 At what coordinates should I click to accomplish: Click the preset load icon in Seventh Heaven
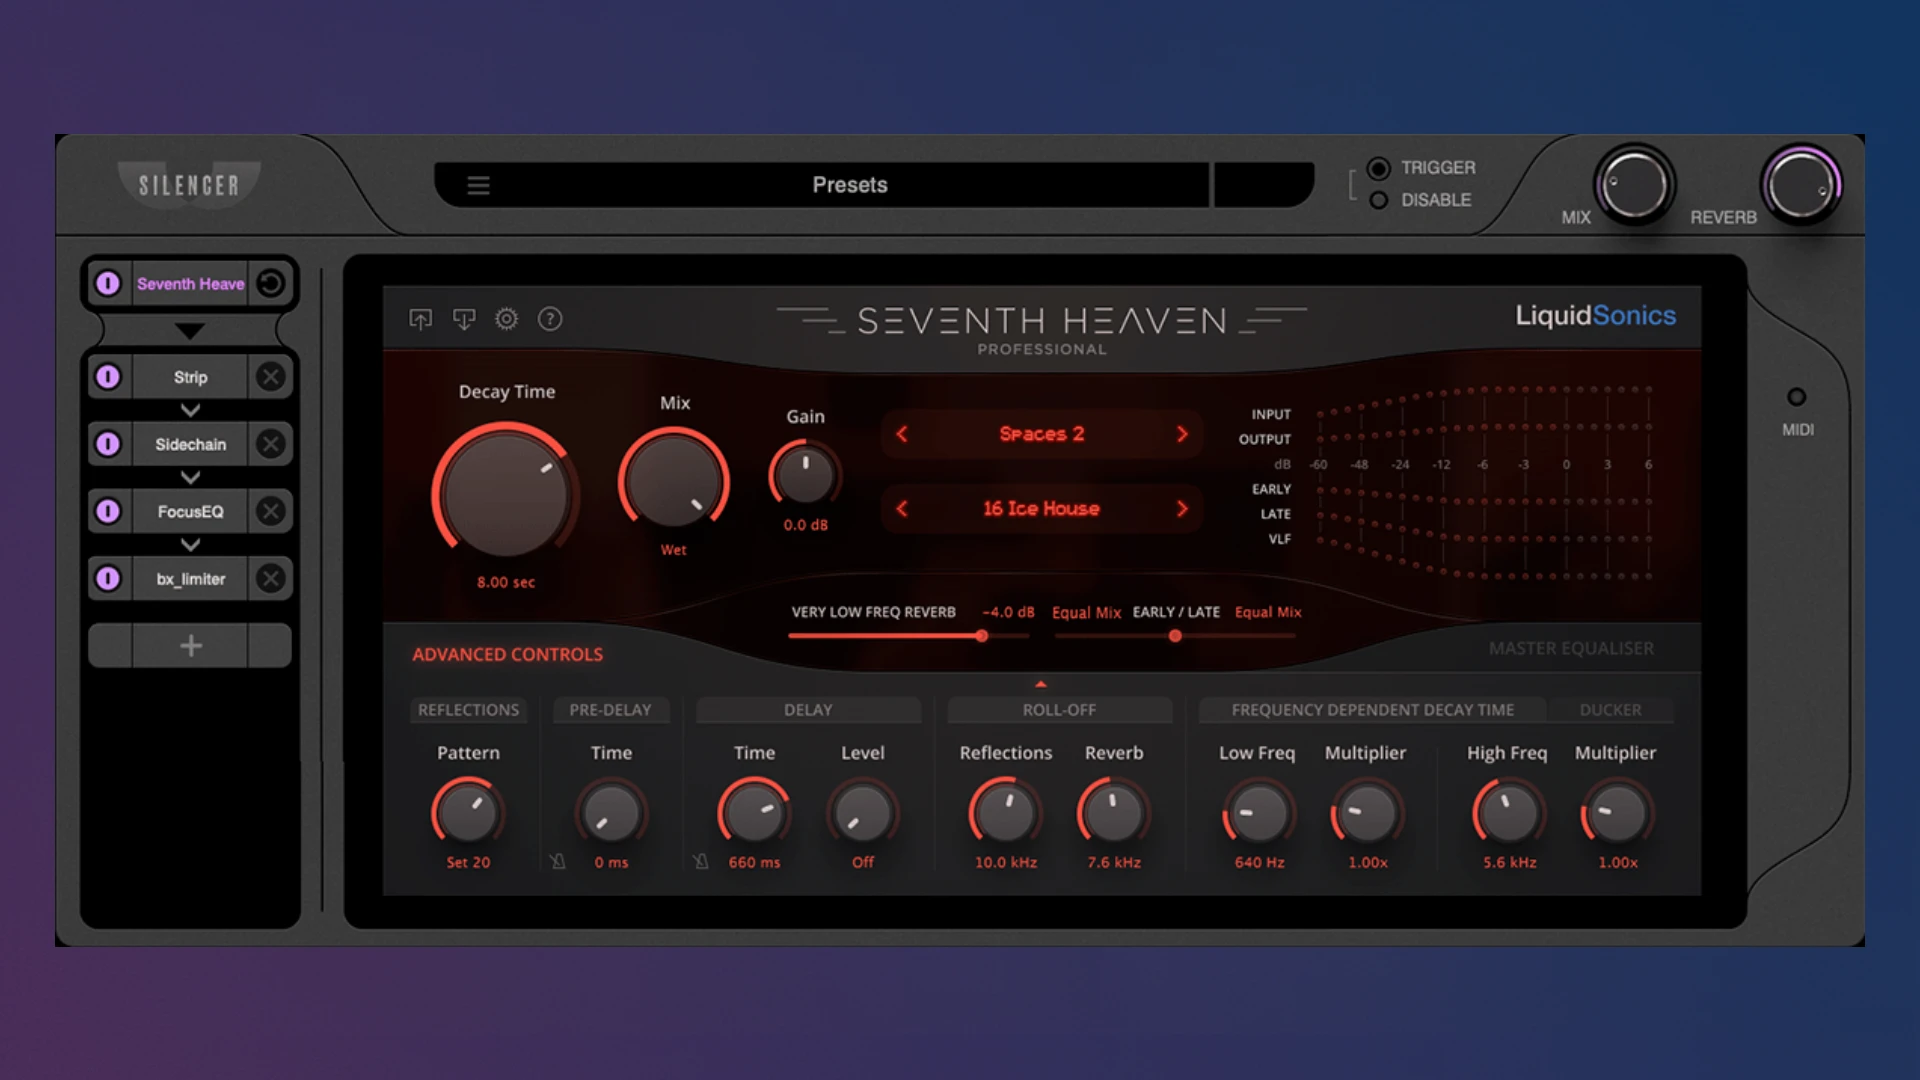tap(420, 319)
